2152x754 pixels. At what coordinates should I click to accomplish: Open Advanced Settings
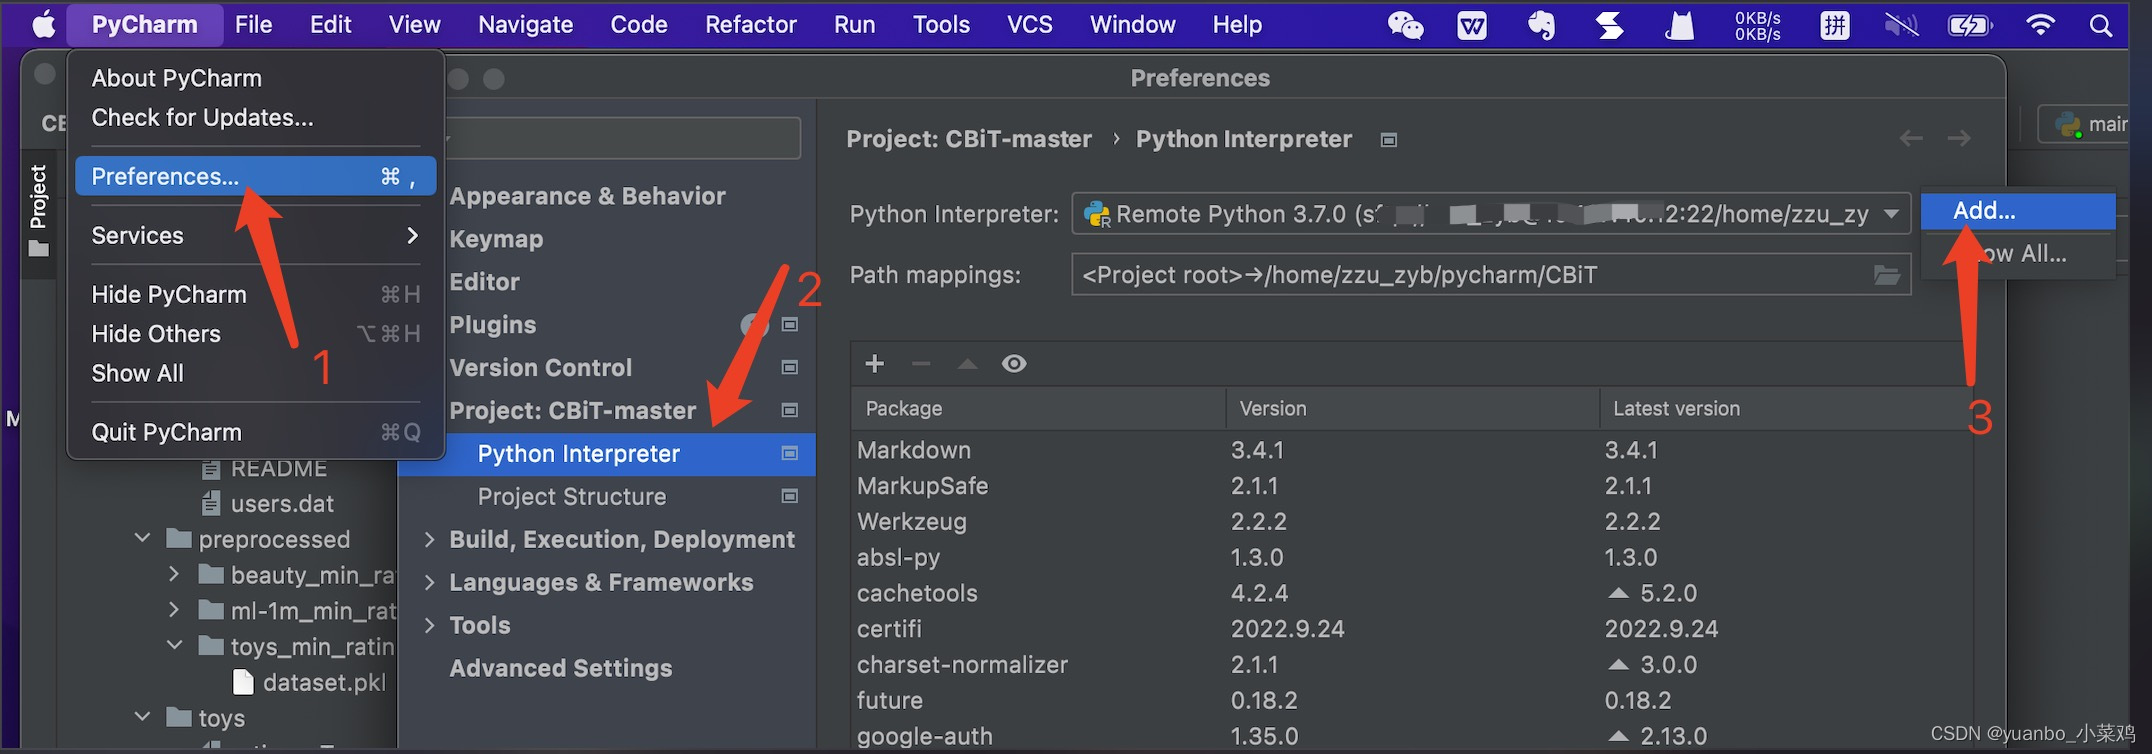pos(561,668)
